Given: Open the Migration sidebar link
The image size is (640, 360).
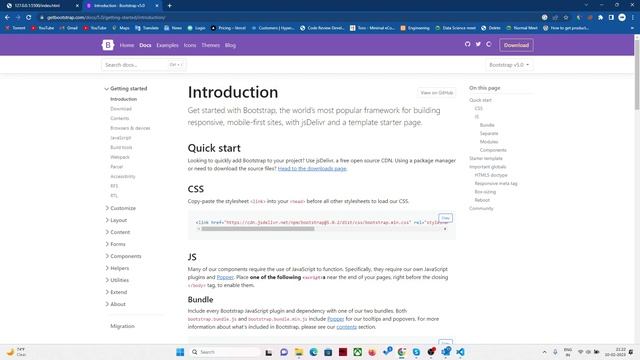Looking at the screenshot, I should click(x=122, y=326).
